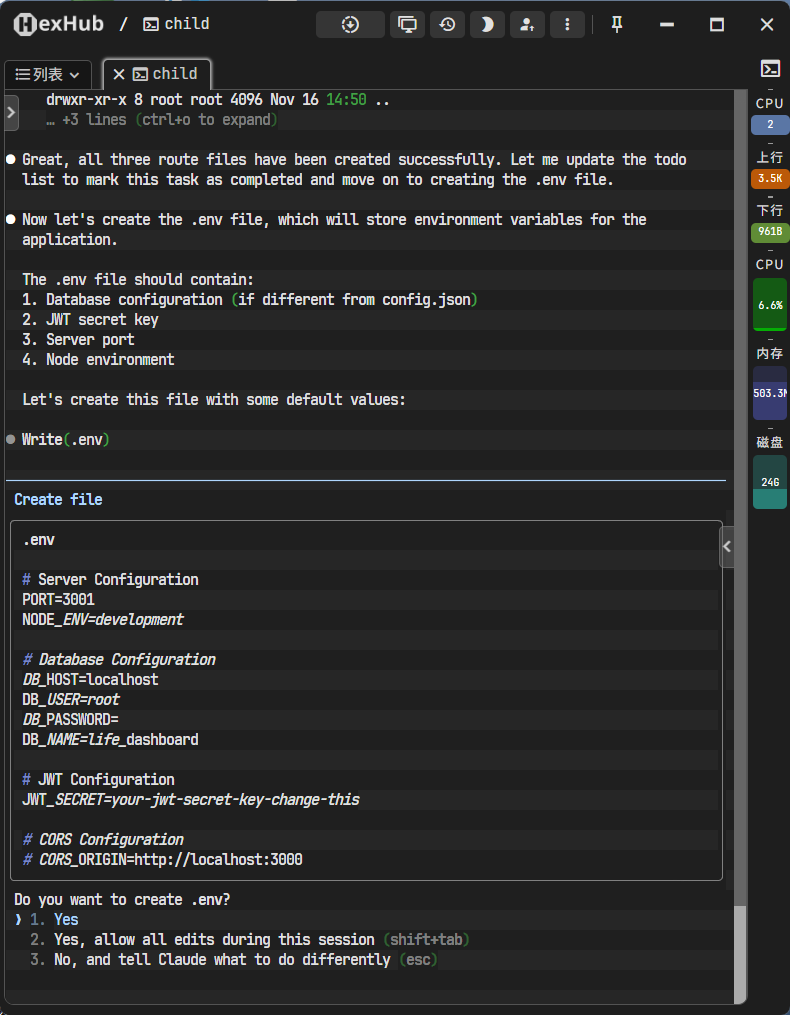Viewport: 790px width, 1015px height.
Task: Open the three-dot more options menu
Action: point(567,25)
